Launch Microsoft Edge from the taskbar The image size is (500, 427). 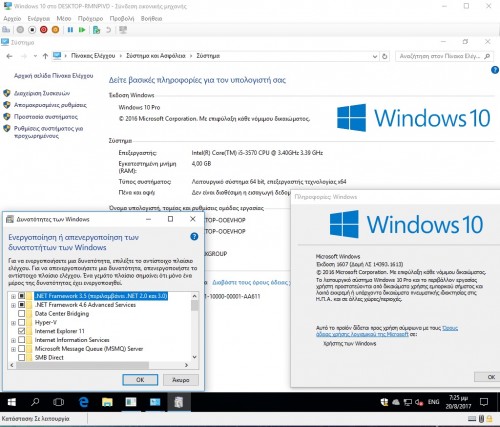[x=83, y=402]
